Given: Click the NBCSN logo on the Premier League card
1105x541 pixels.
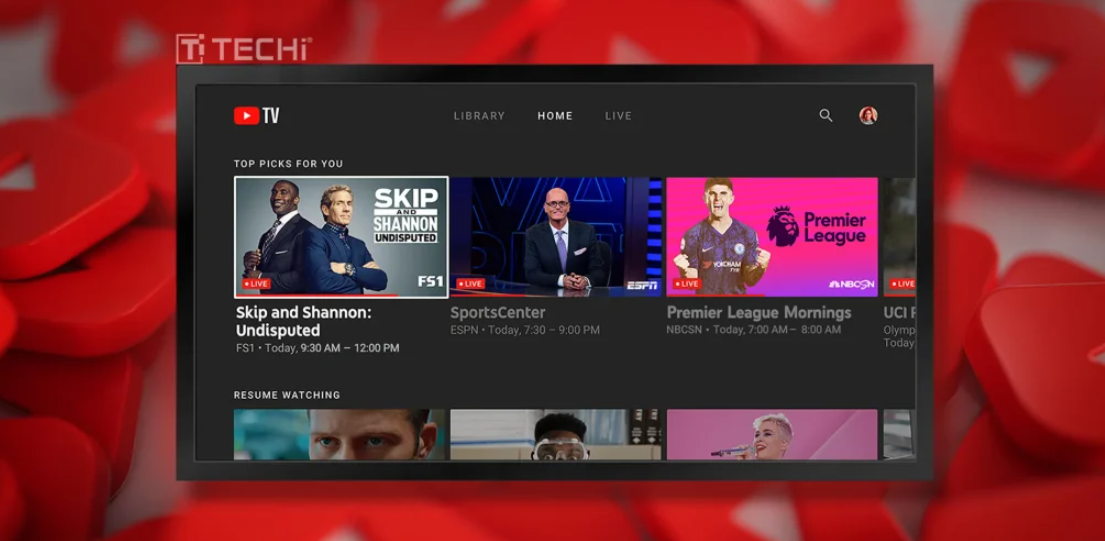Looking at the screenshot, I should (851, 284).
